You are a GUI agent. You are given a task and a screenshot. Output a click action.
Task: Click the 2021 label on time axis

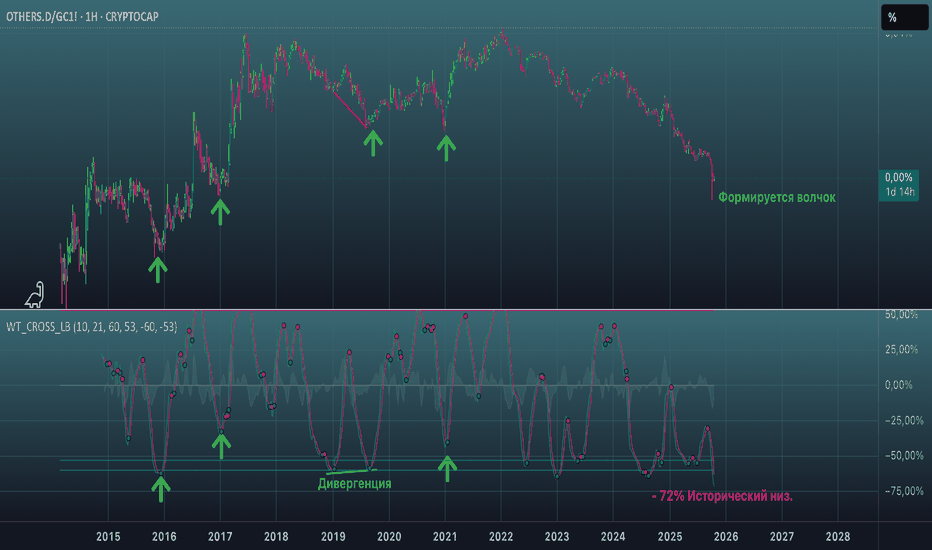tap(445, 537)
